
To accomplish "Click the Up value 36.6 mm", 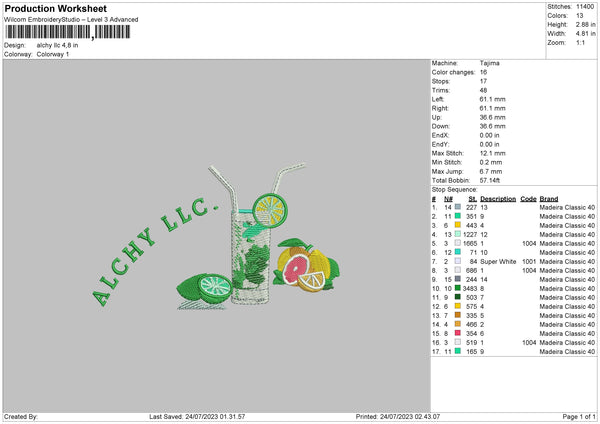I will point(492,117).
